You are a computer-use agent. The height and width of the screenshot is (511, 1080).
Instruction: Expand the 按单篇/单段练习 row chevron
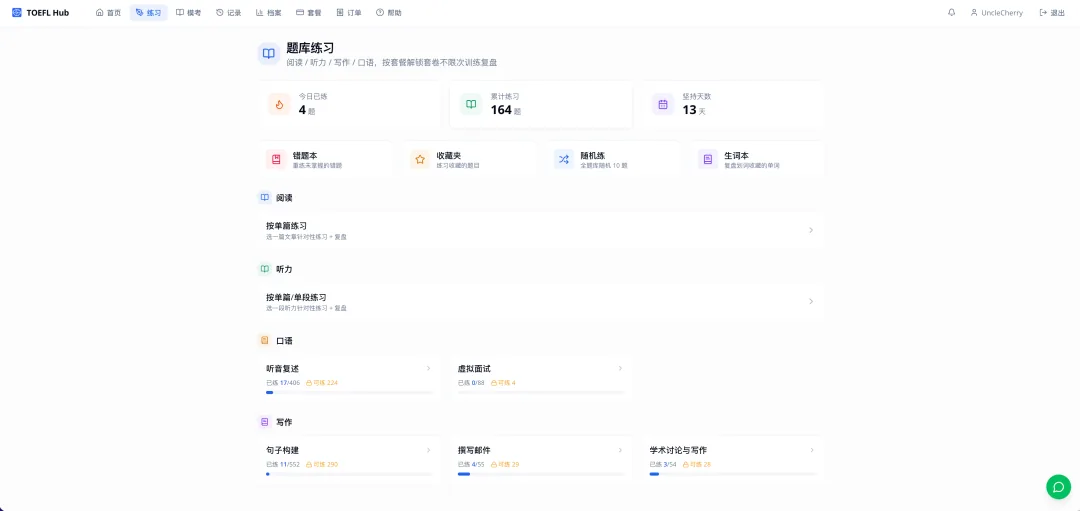click(811, 302)
